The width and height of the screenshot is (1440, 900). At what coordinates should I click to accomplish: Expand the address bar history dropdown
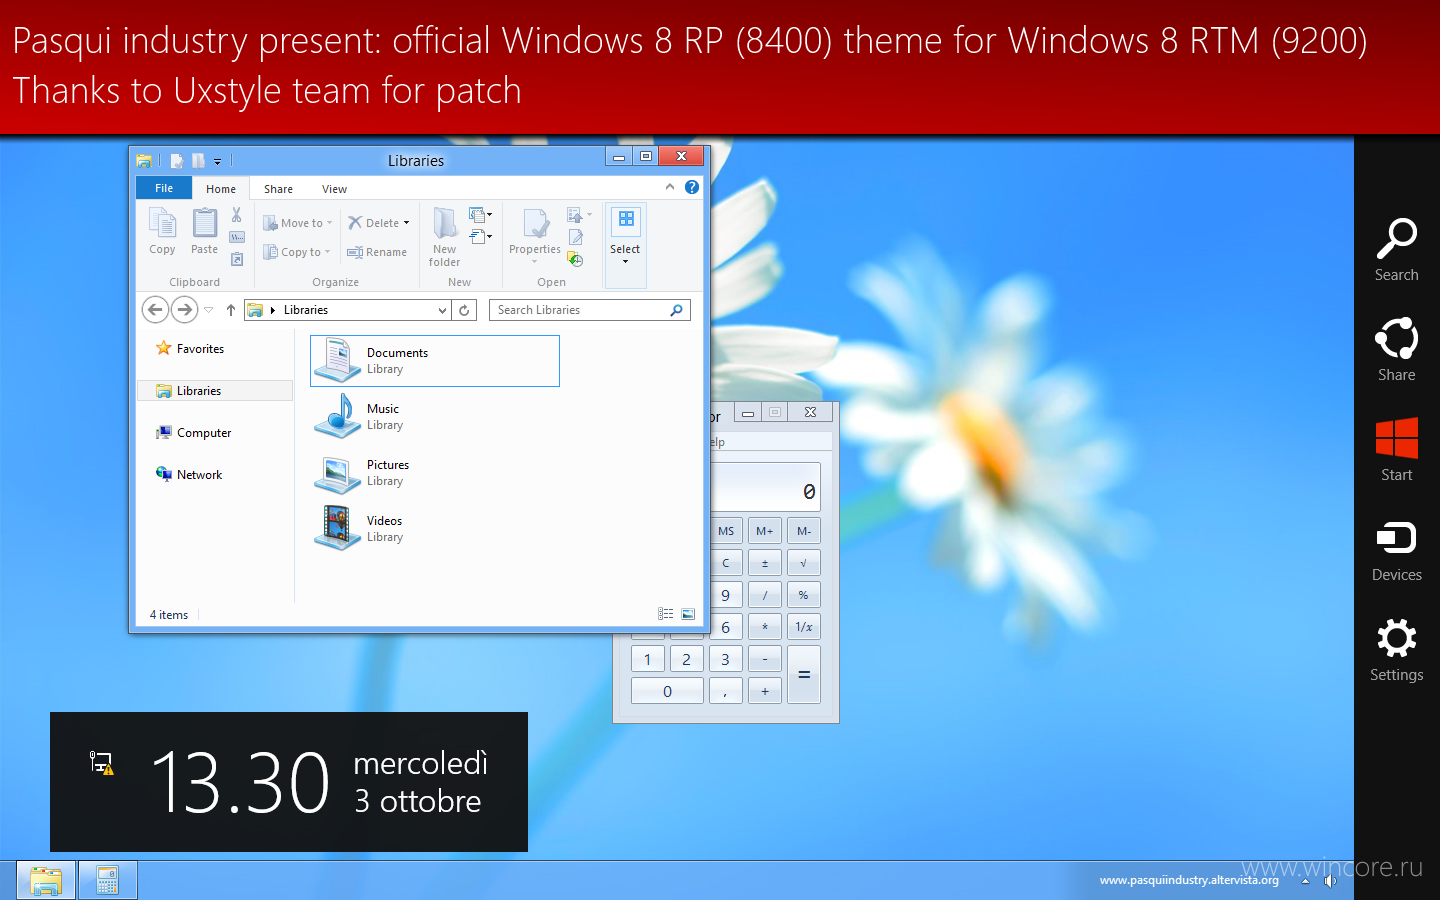[x=443, y=310]
